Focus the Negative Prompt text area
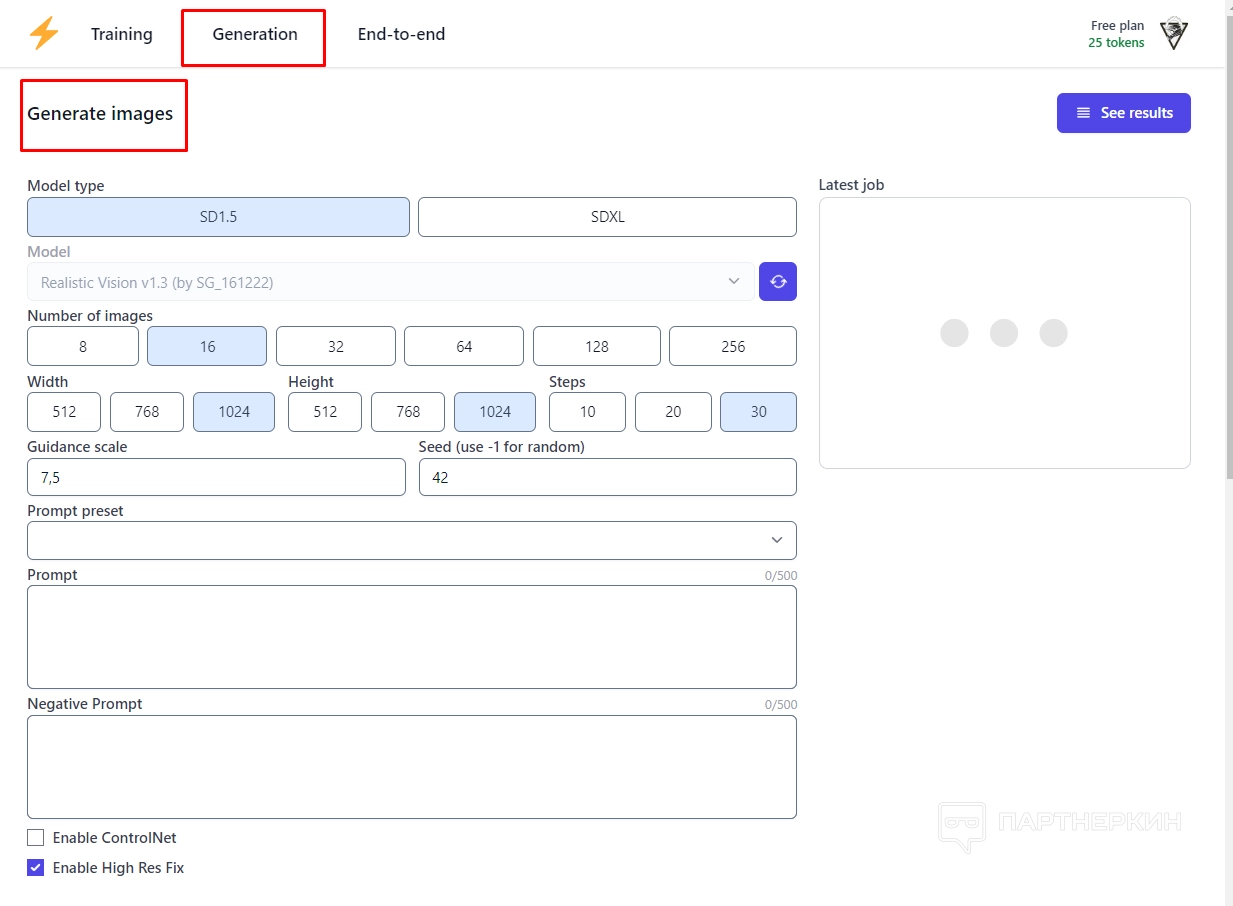This screenshot has height=906, width=1233. [x=411, y=767]
